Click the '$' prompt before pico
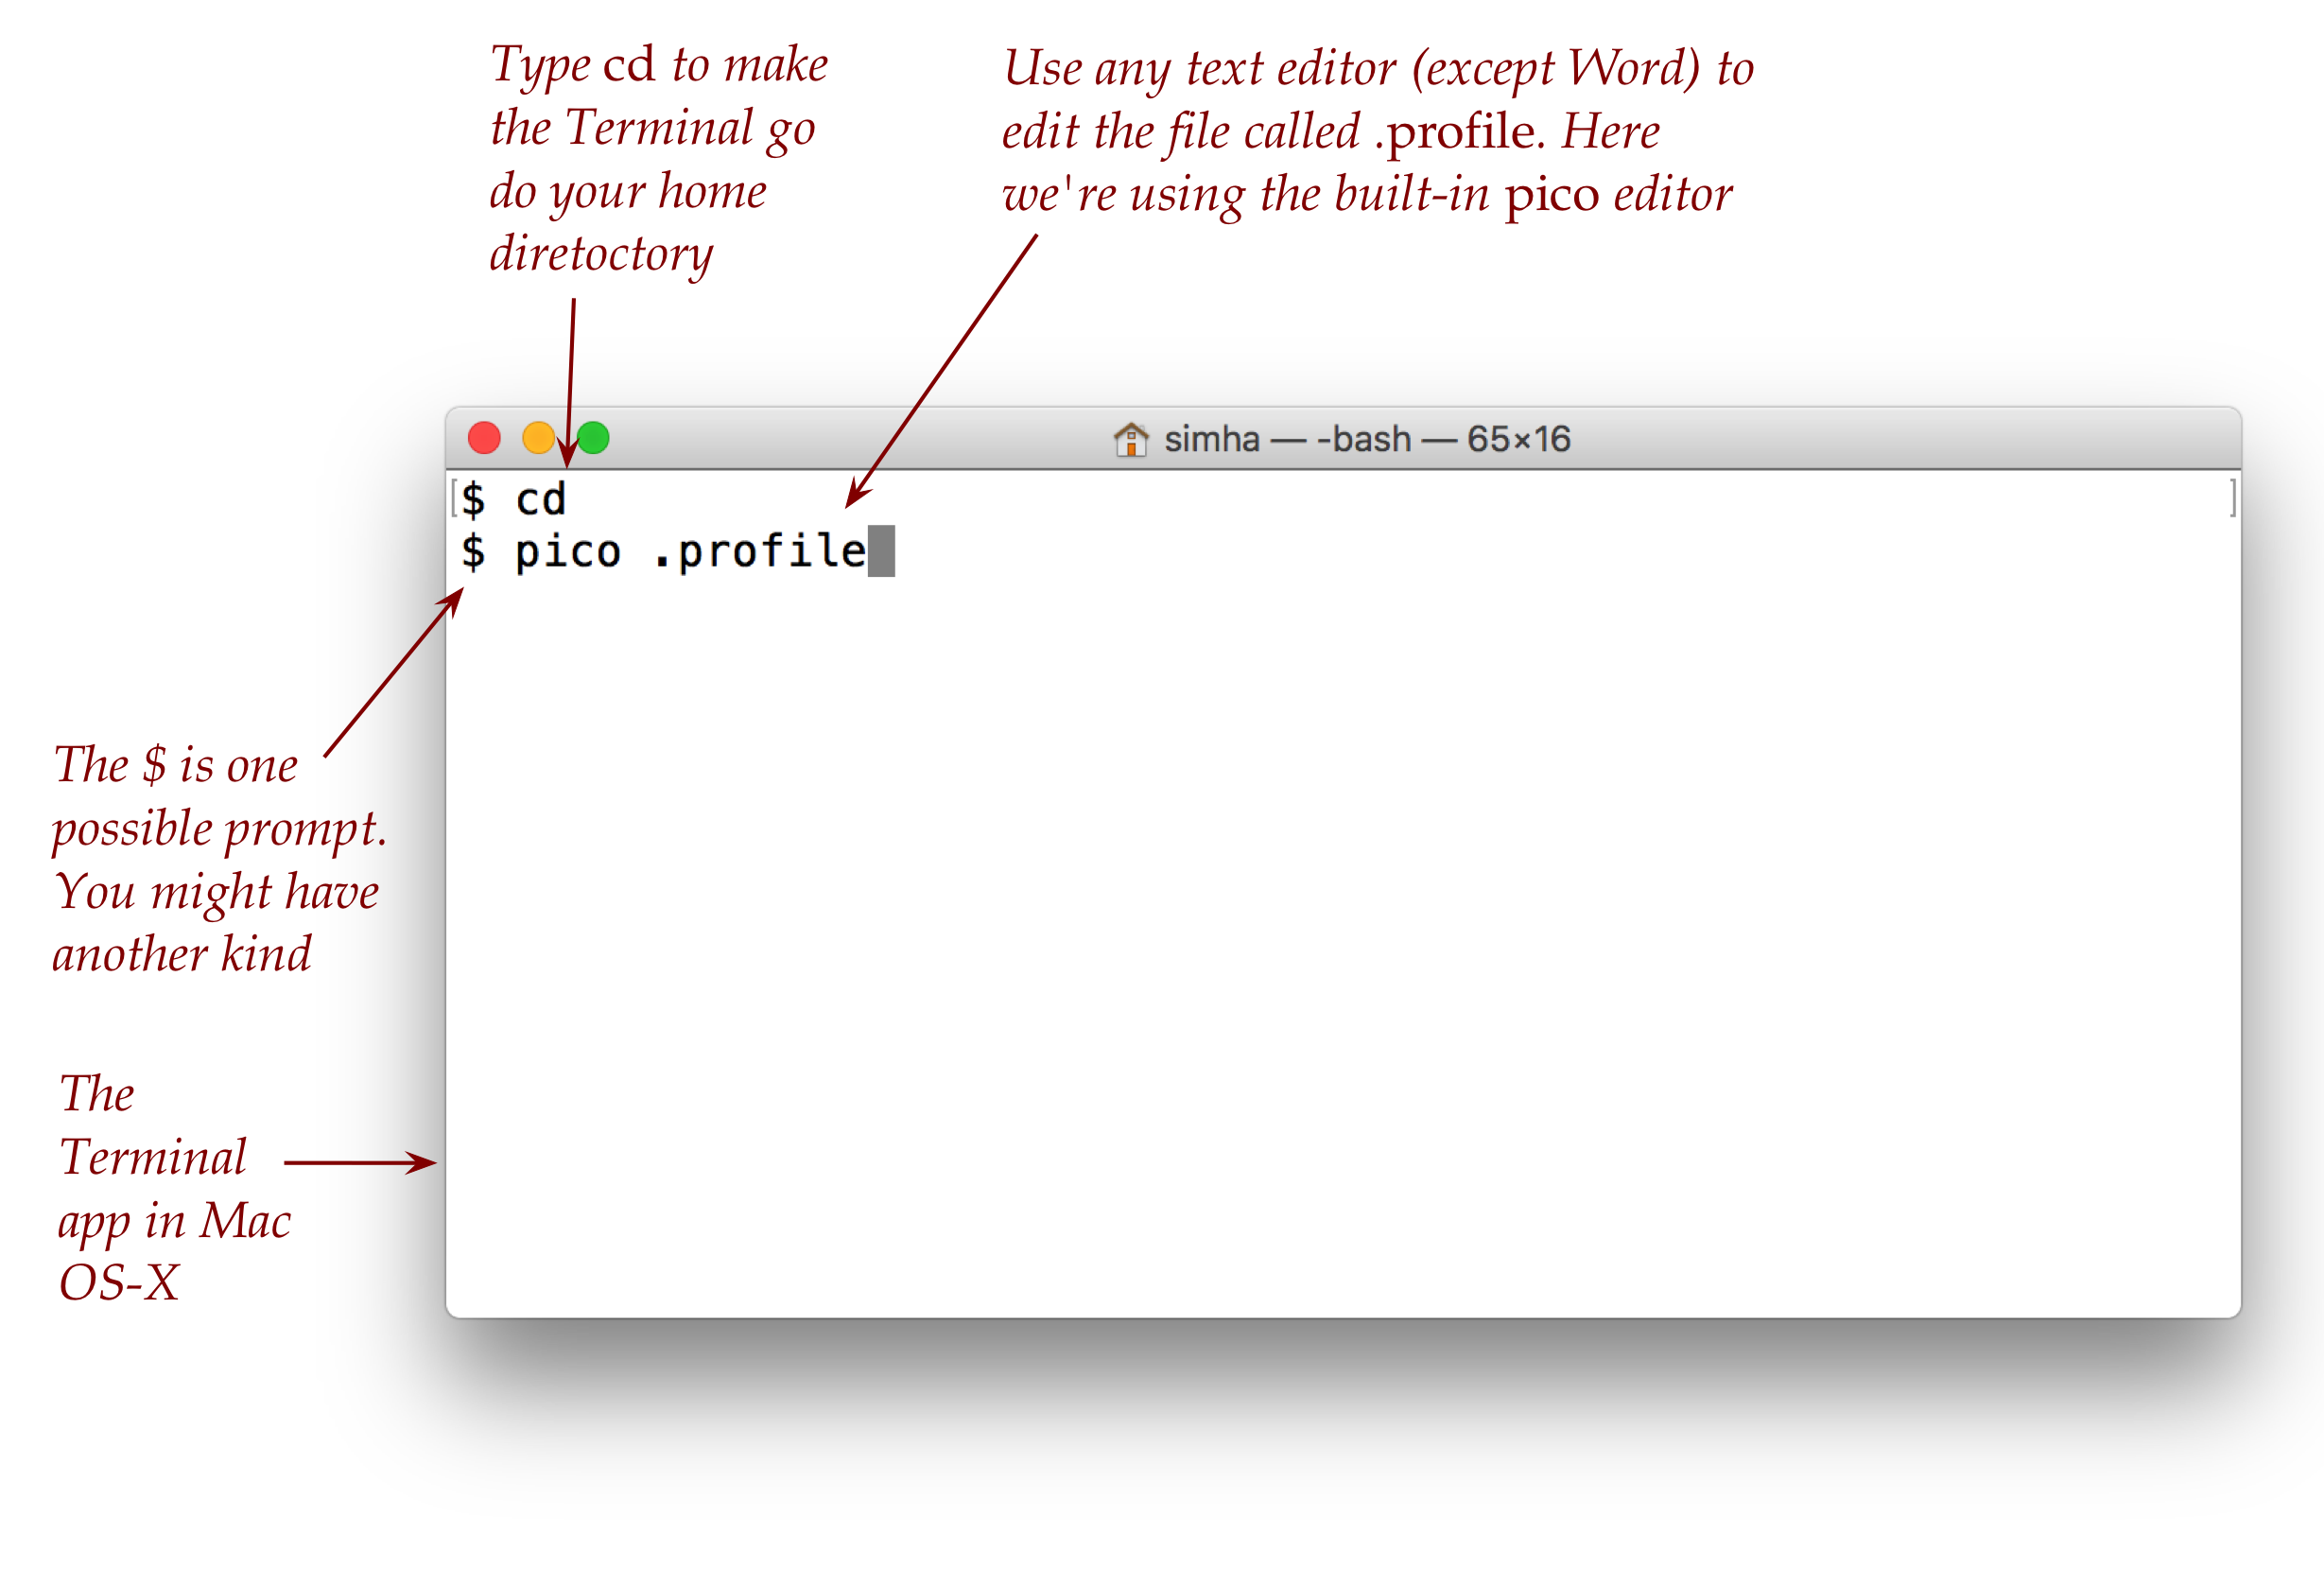This screenshot has width=2324, height=1569. coord(474,551)
